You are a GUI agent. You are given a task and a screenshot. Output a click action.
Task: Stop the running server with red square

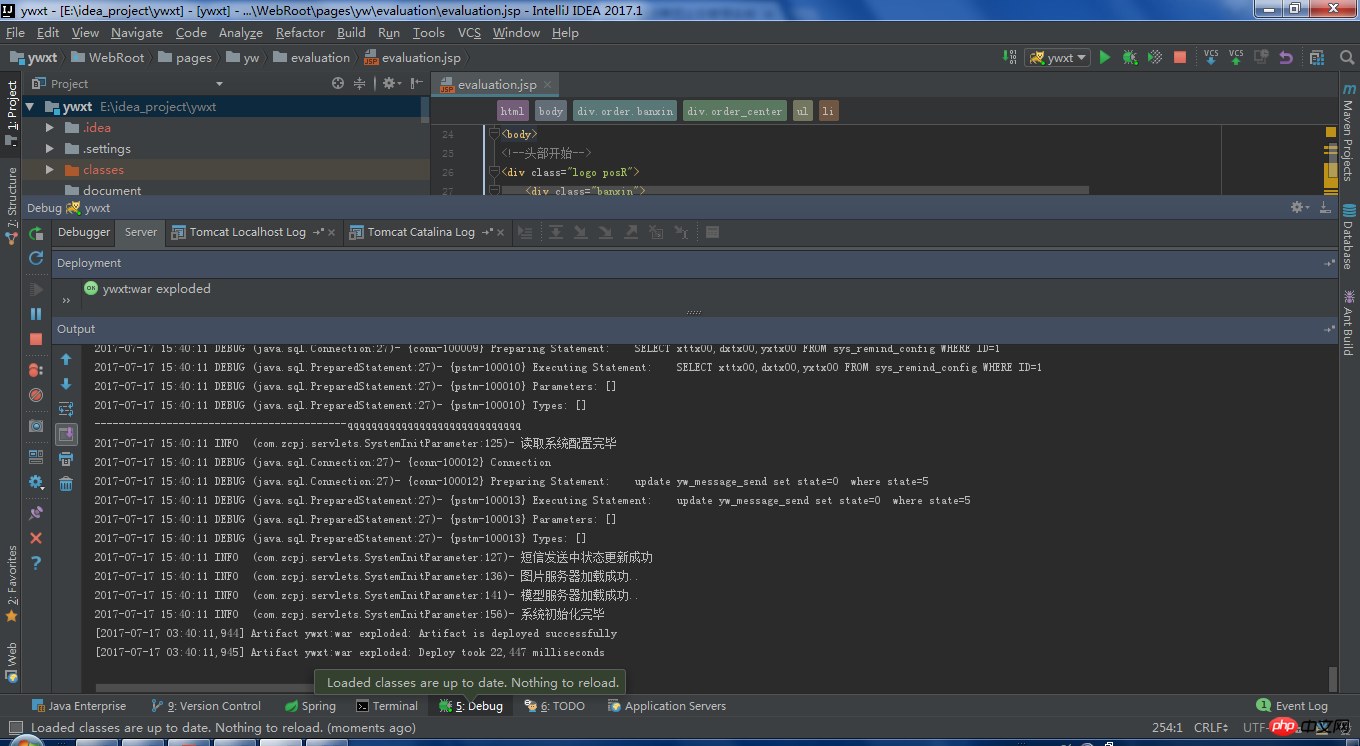(x=1180, y=58)
